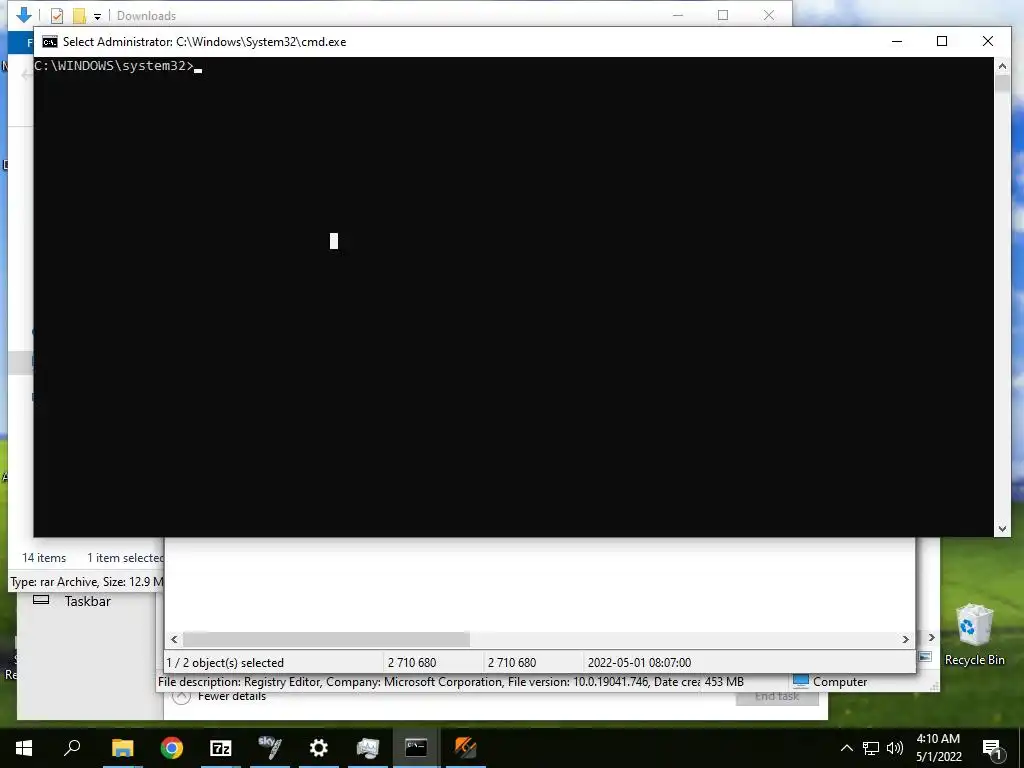This screenshot has height=768, width=1024.
Task: Show hidden system tray icons
Action: (x=846, y=748)
